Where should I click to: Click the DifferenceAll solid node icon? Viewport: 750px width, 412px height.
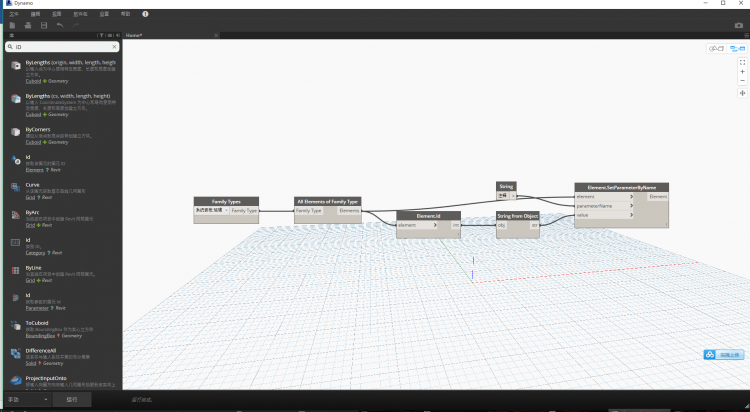16,353
